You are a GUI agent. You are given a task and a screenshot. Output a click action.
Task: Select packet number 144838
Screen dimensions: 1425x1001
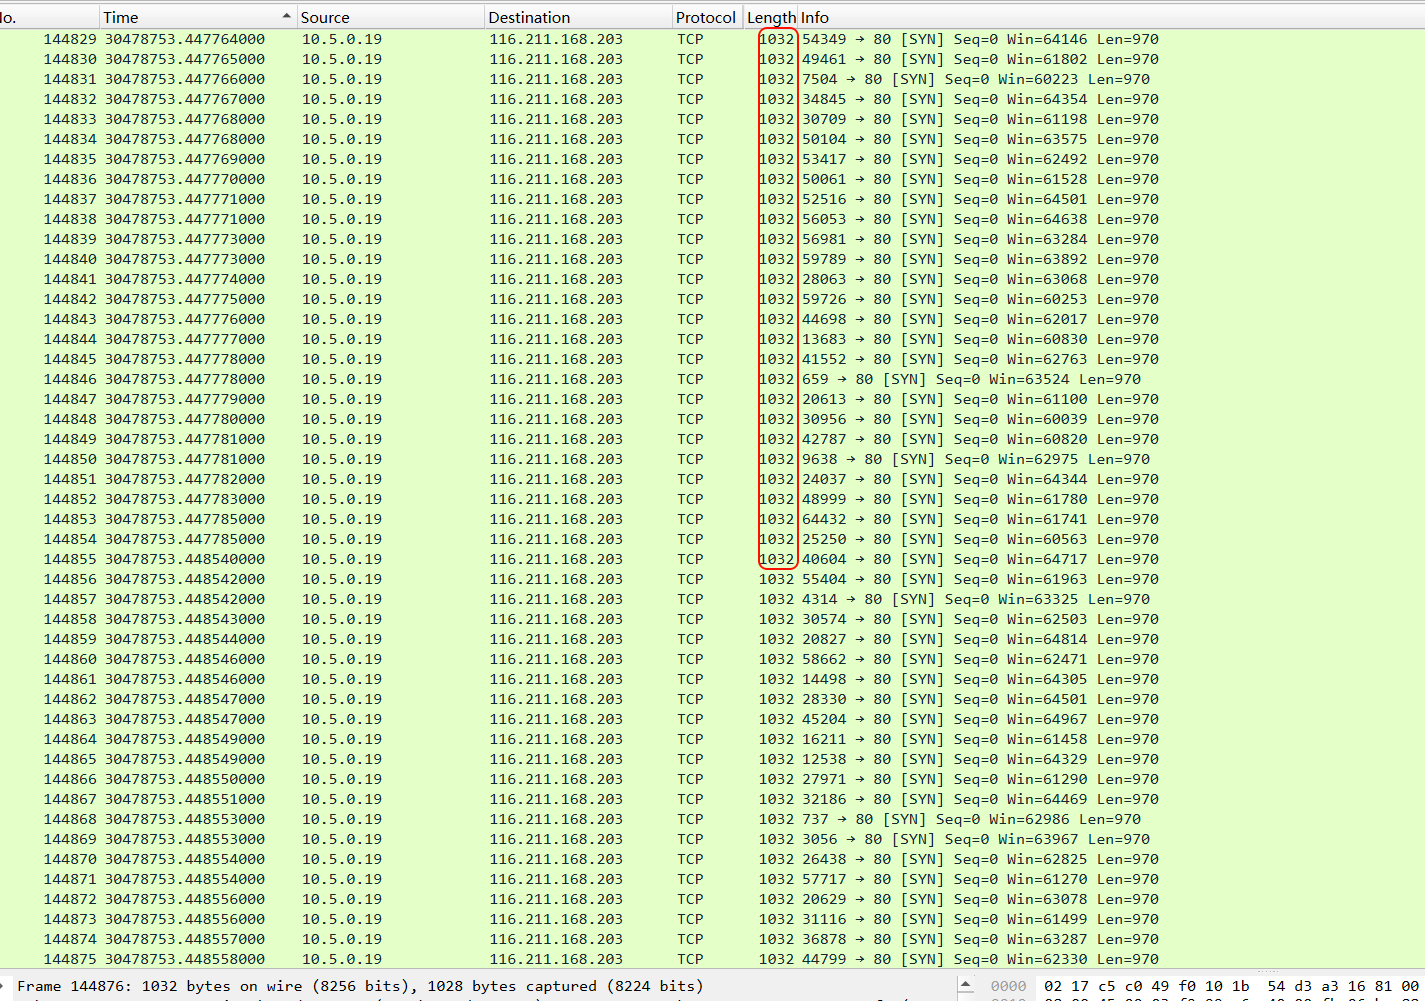click(70, 219)
